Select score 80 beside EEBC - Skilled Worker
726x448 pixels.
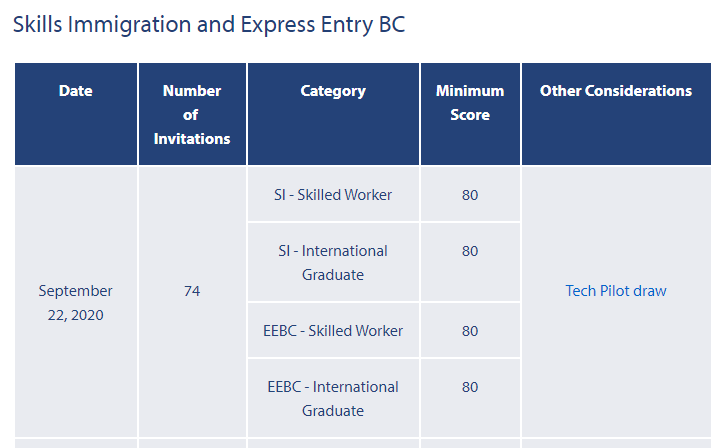pos(470,331)
